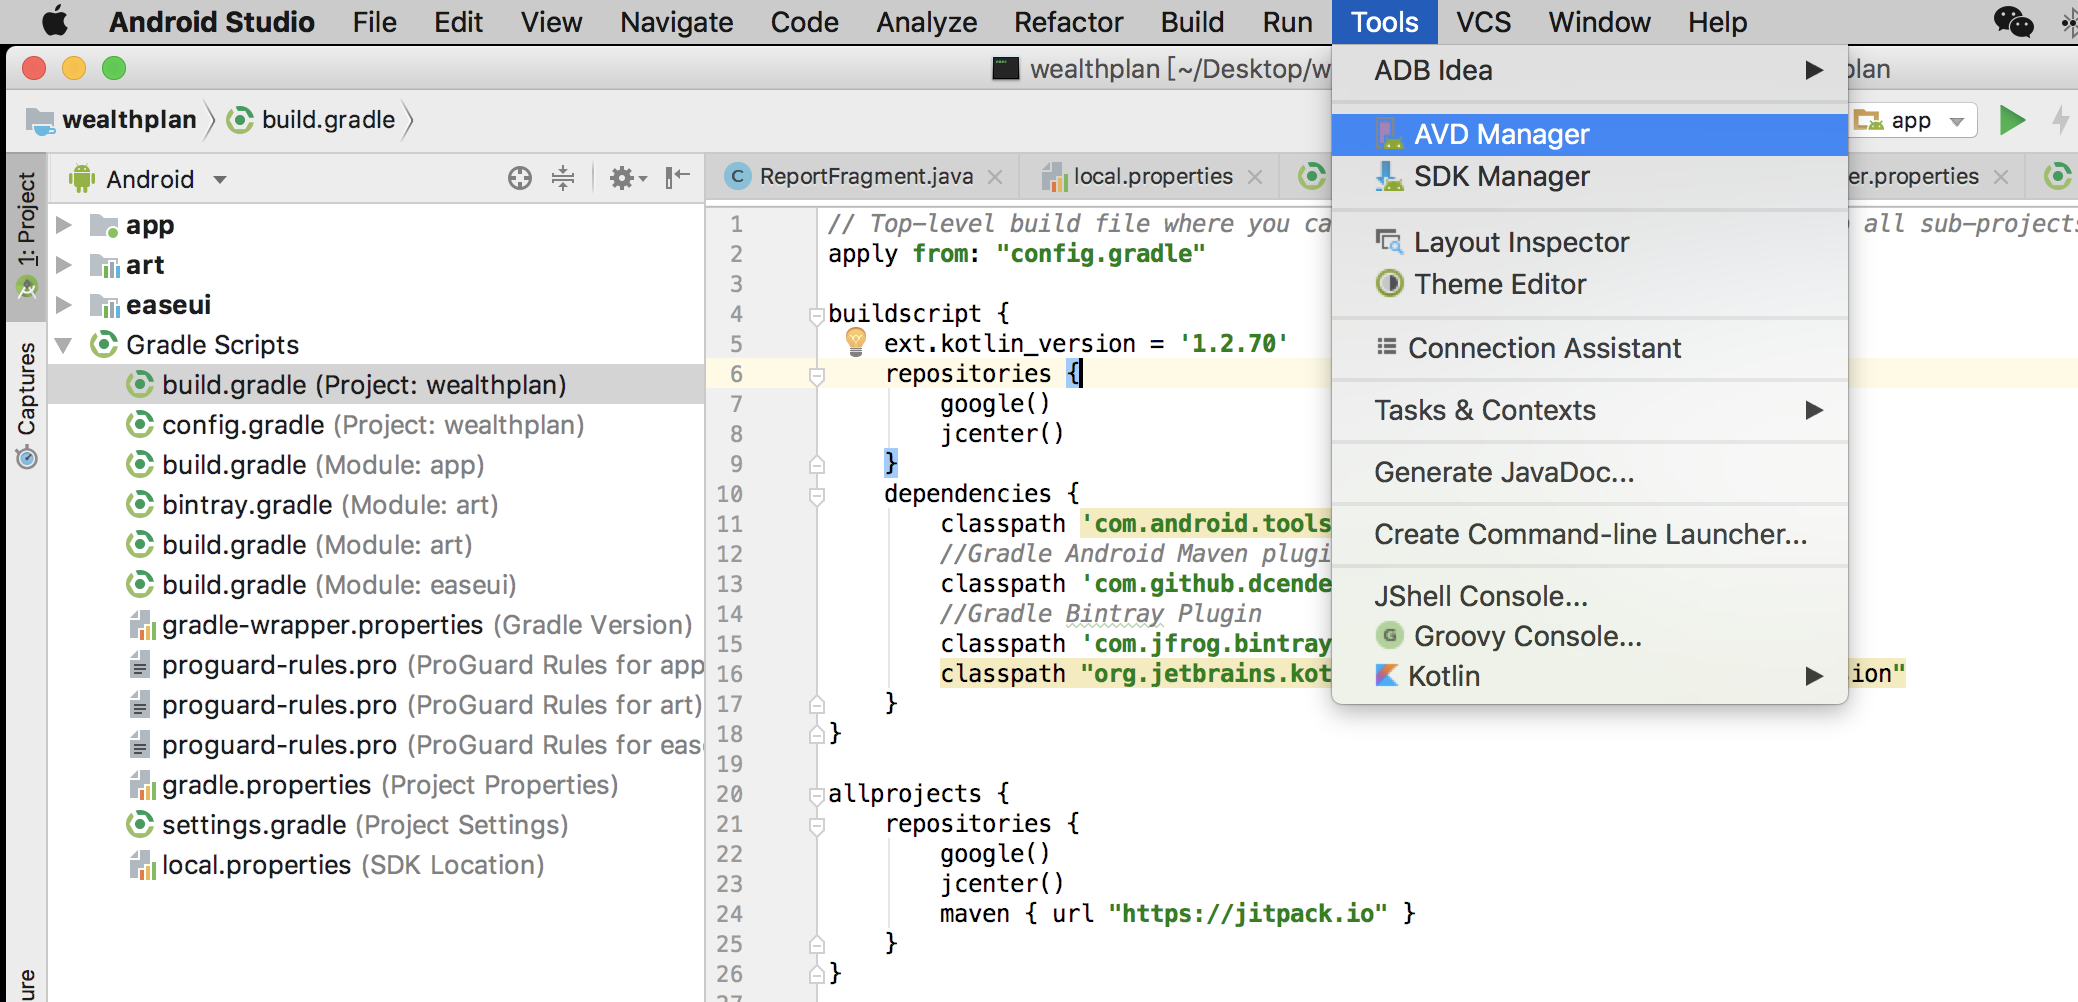Fold the dependencies block on line 10
The width and height of the screenshot is (2078, 1002).
click(x=816, y=495)
